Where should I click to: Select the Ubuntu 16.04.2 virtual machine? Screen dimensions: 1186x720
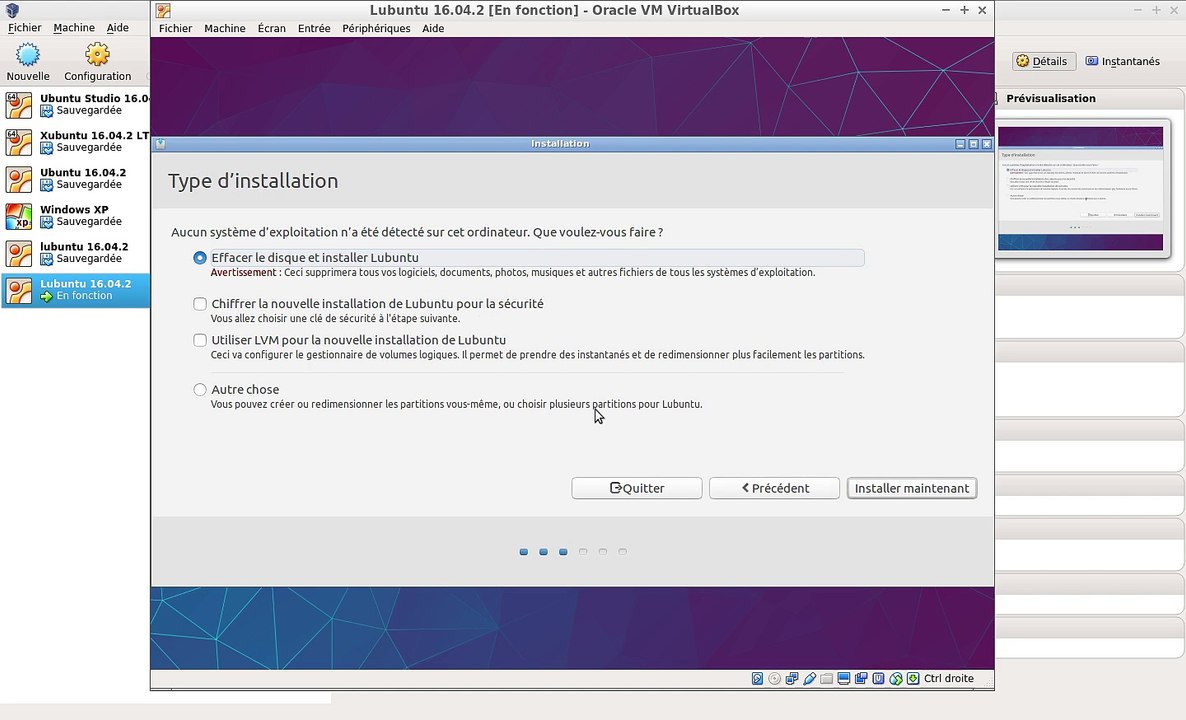point(76,178)
